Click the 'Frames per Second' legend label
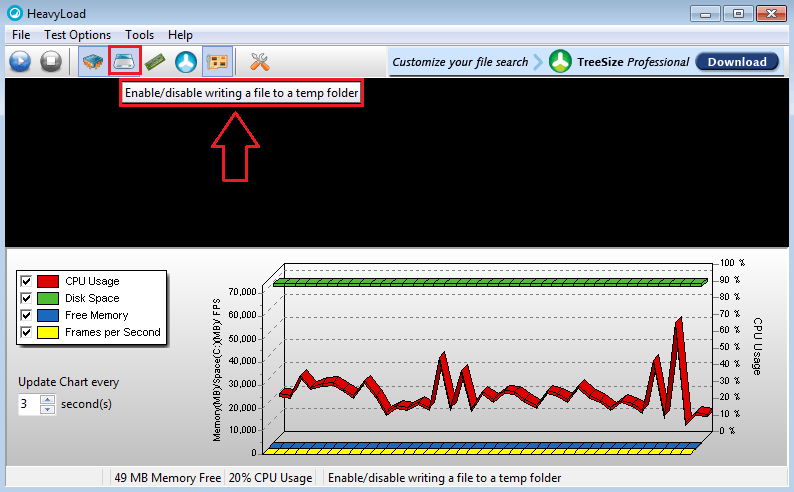 coord(112,333)
